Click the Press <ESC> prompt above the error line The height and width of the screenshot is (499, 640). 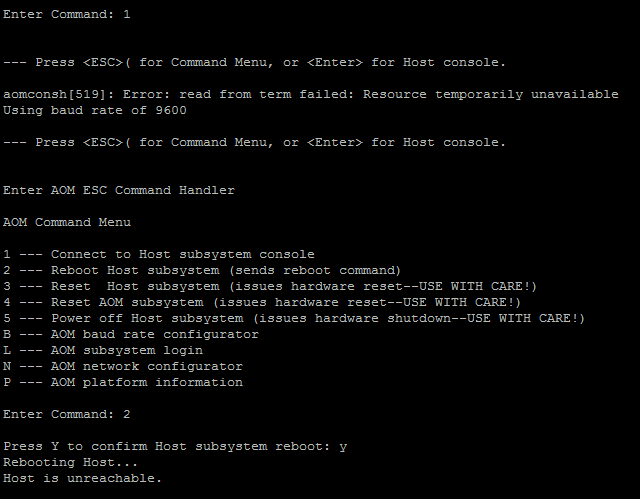[x=255, y=62]
